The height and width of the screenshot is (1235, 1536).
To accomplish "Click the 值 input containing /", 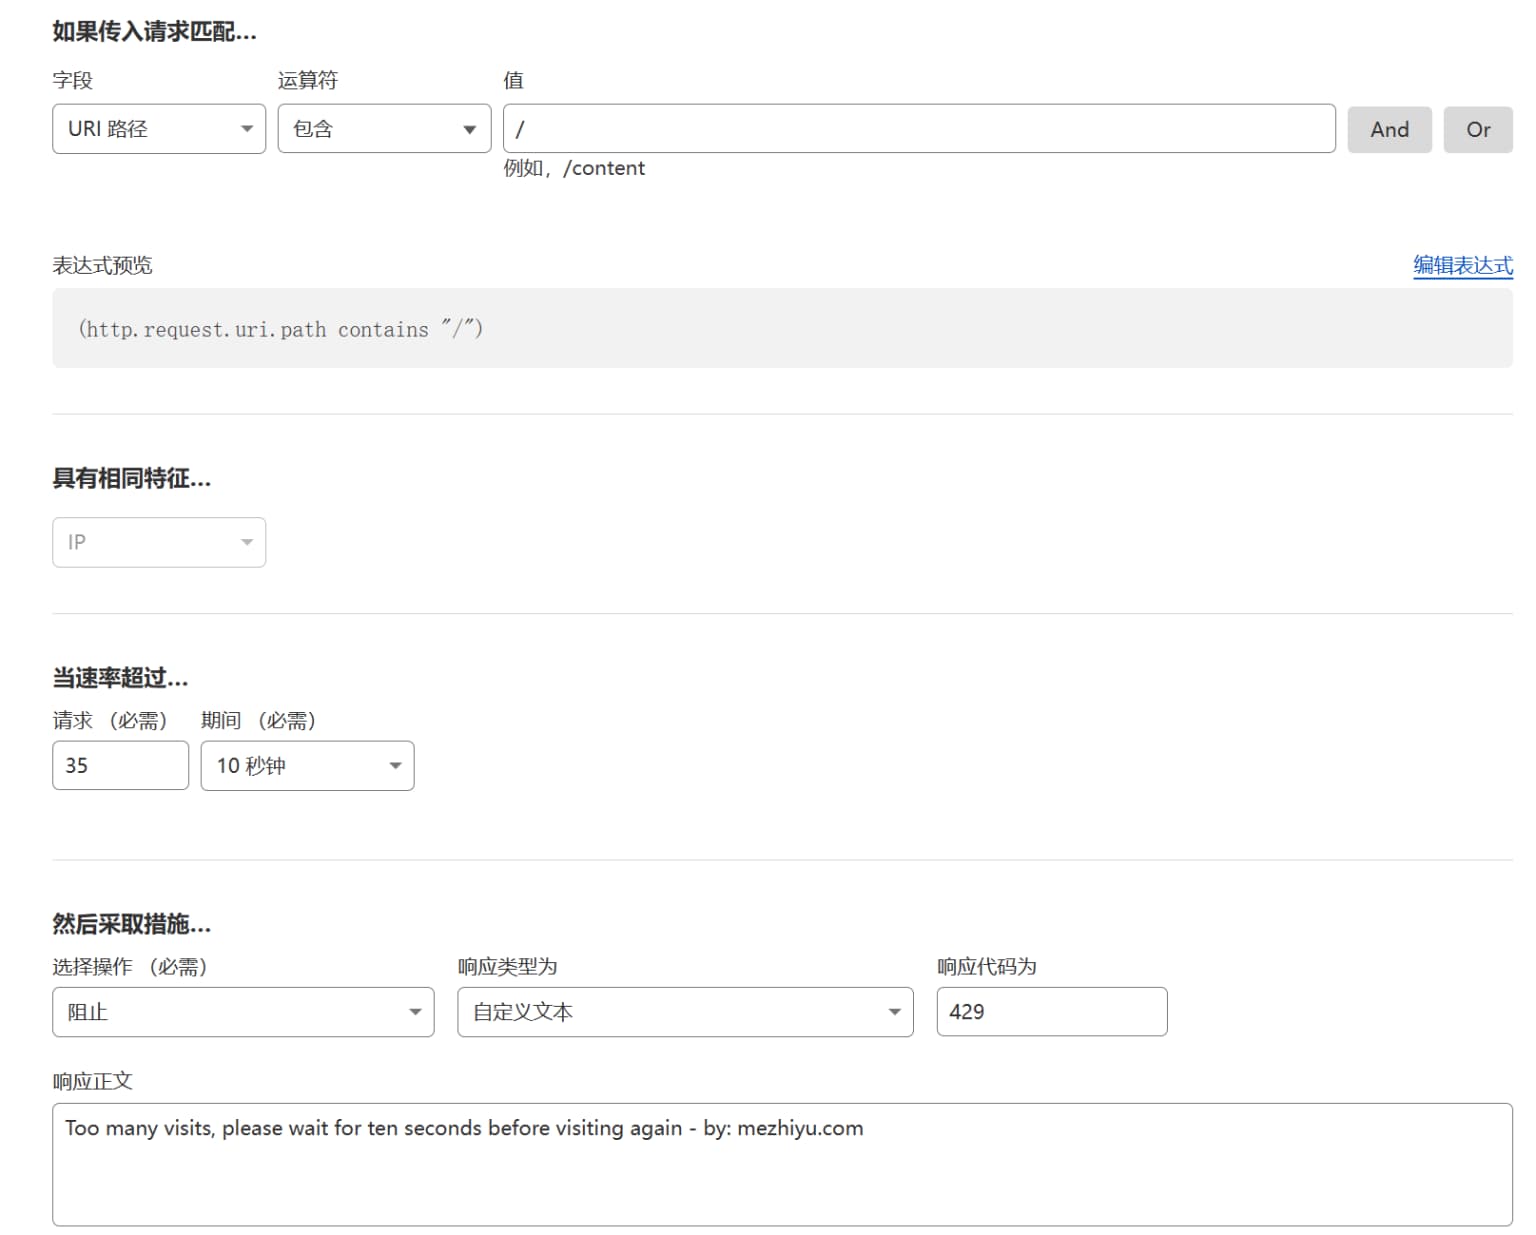I will pos(918,128).
